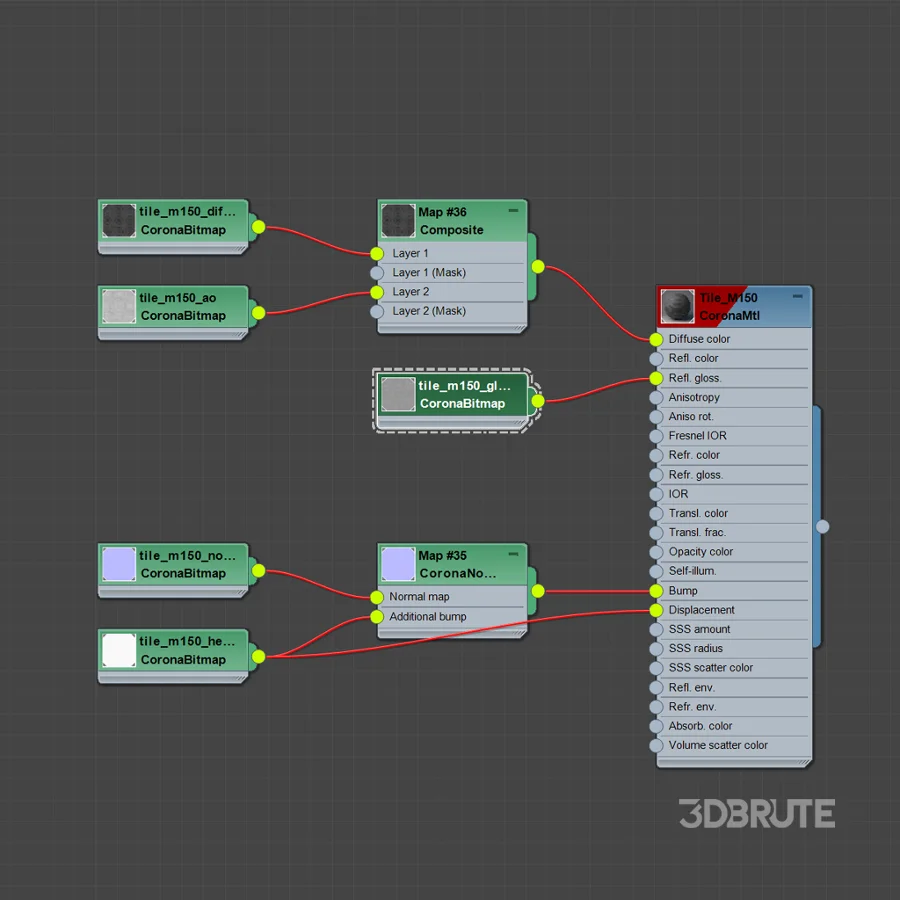Select the tile_m150_gl CoronaBitmap node thumbnail
The height and width of the screenshot is (900, 900).
tap(398, 394)
